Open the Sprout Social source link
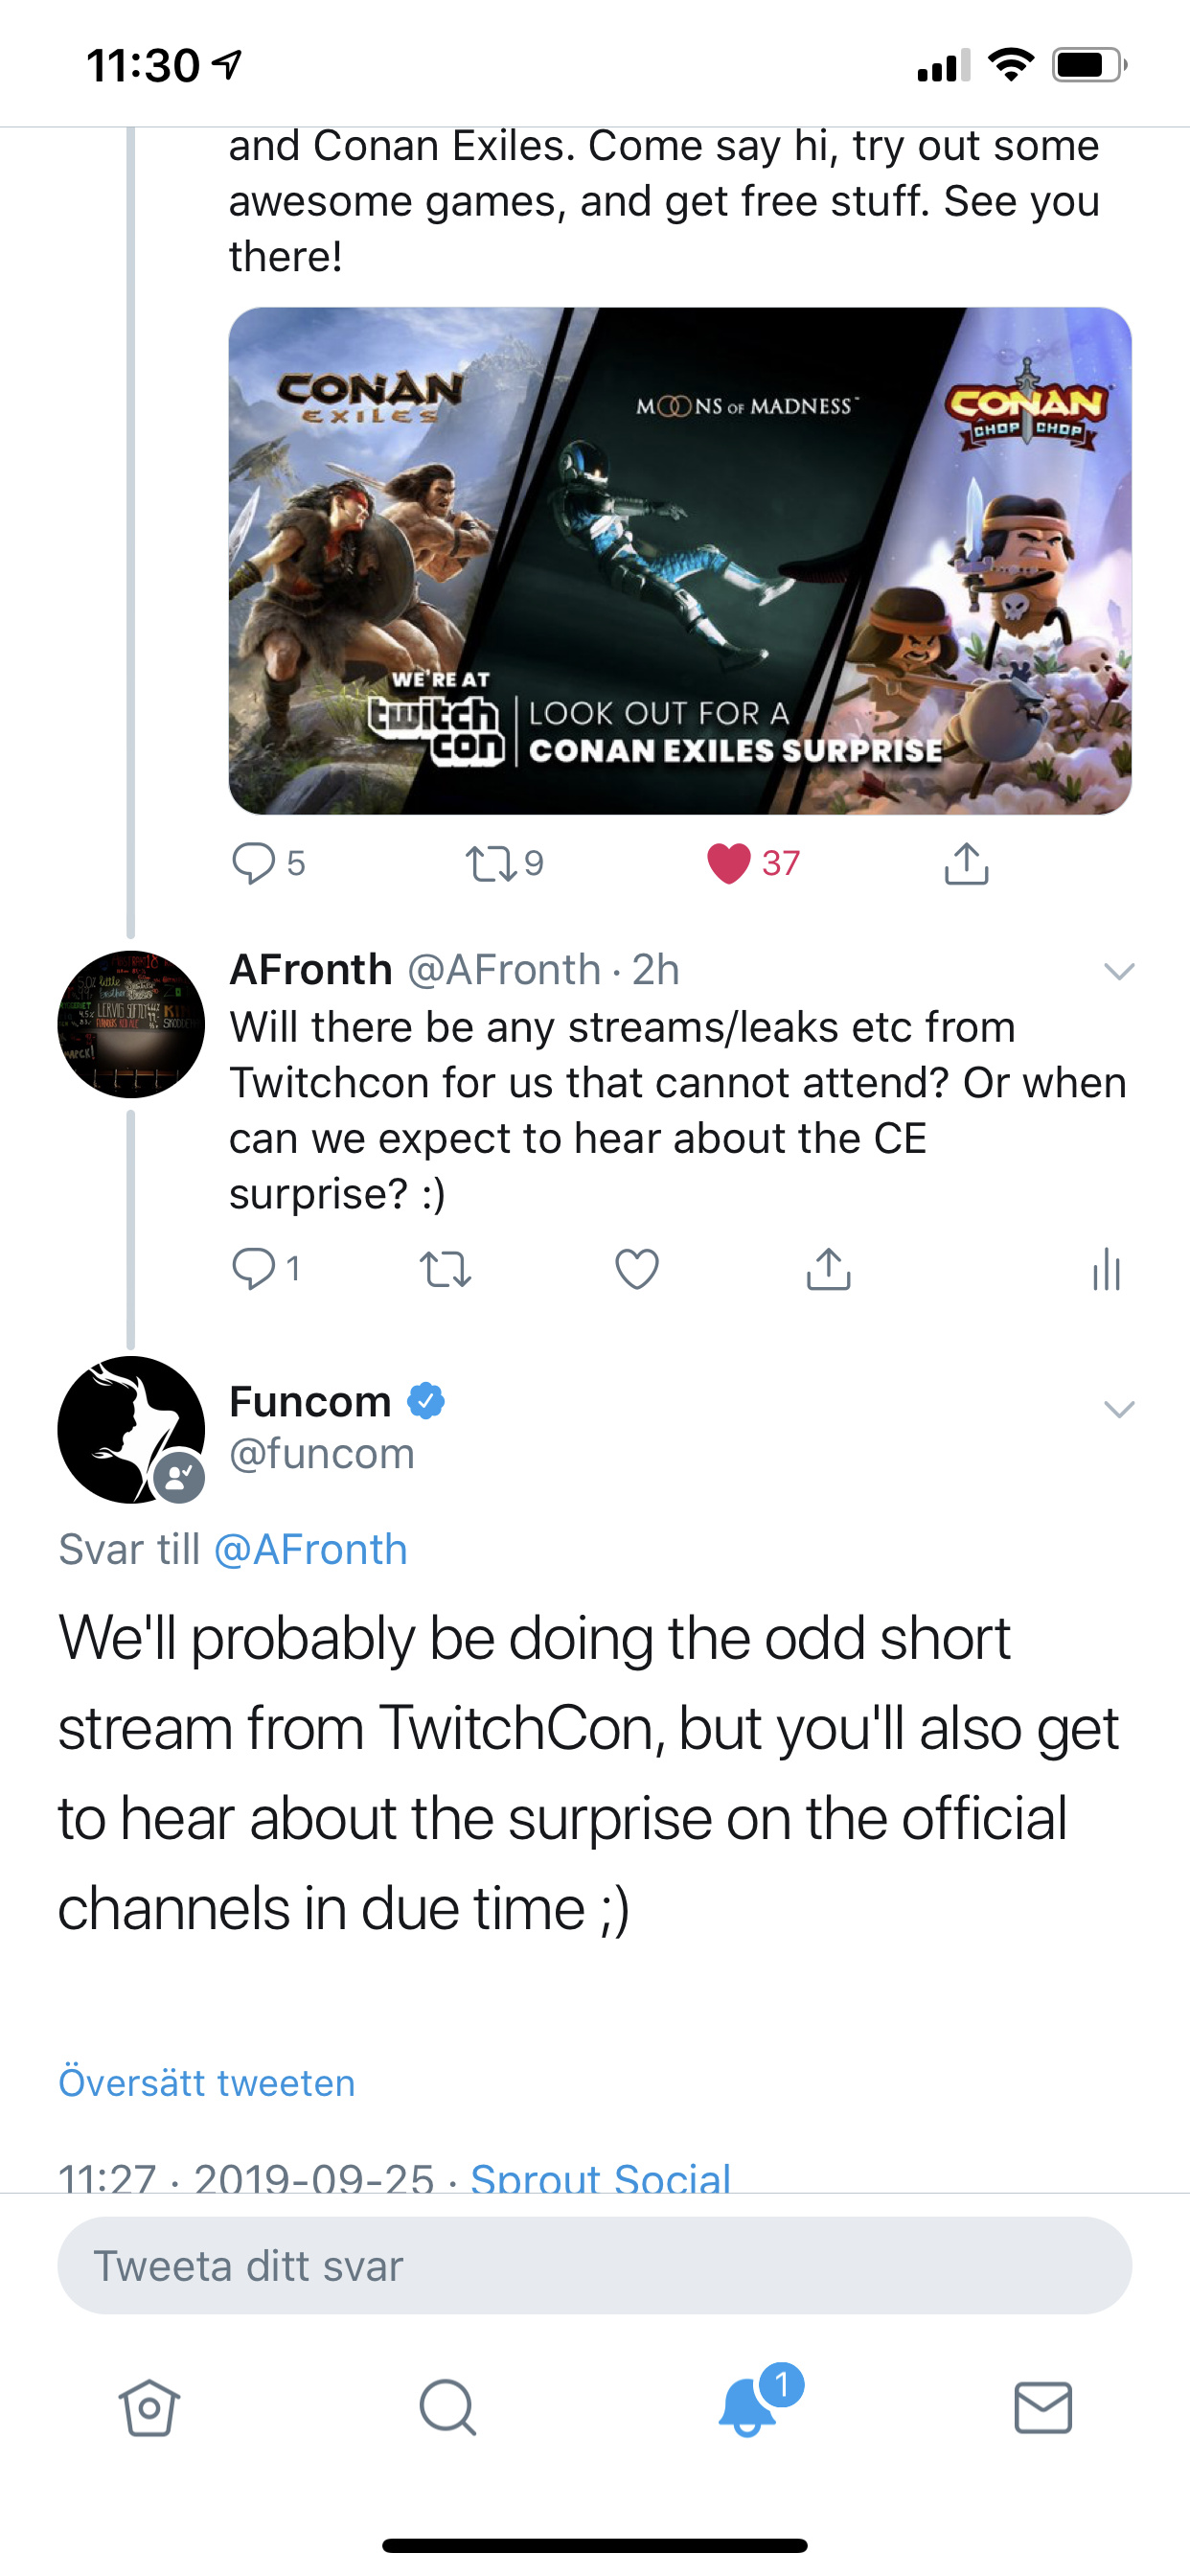 600,2177
